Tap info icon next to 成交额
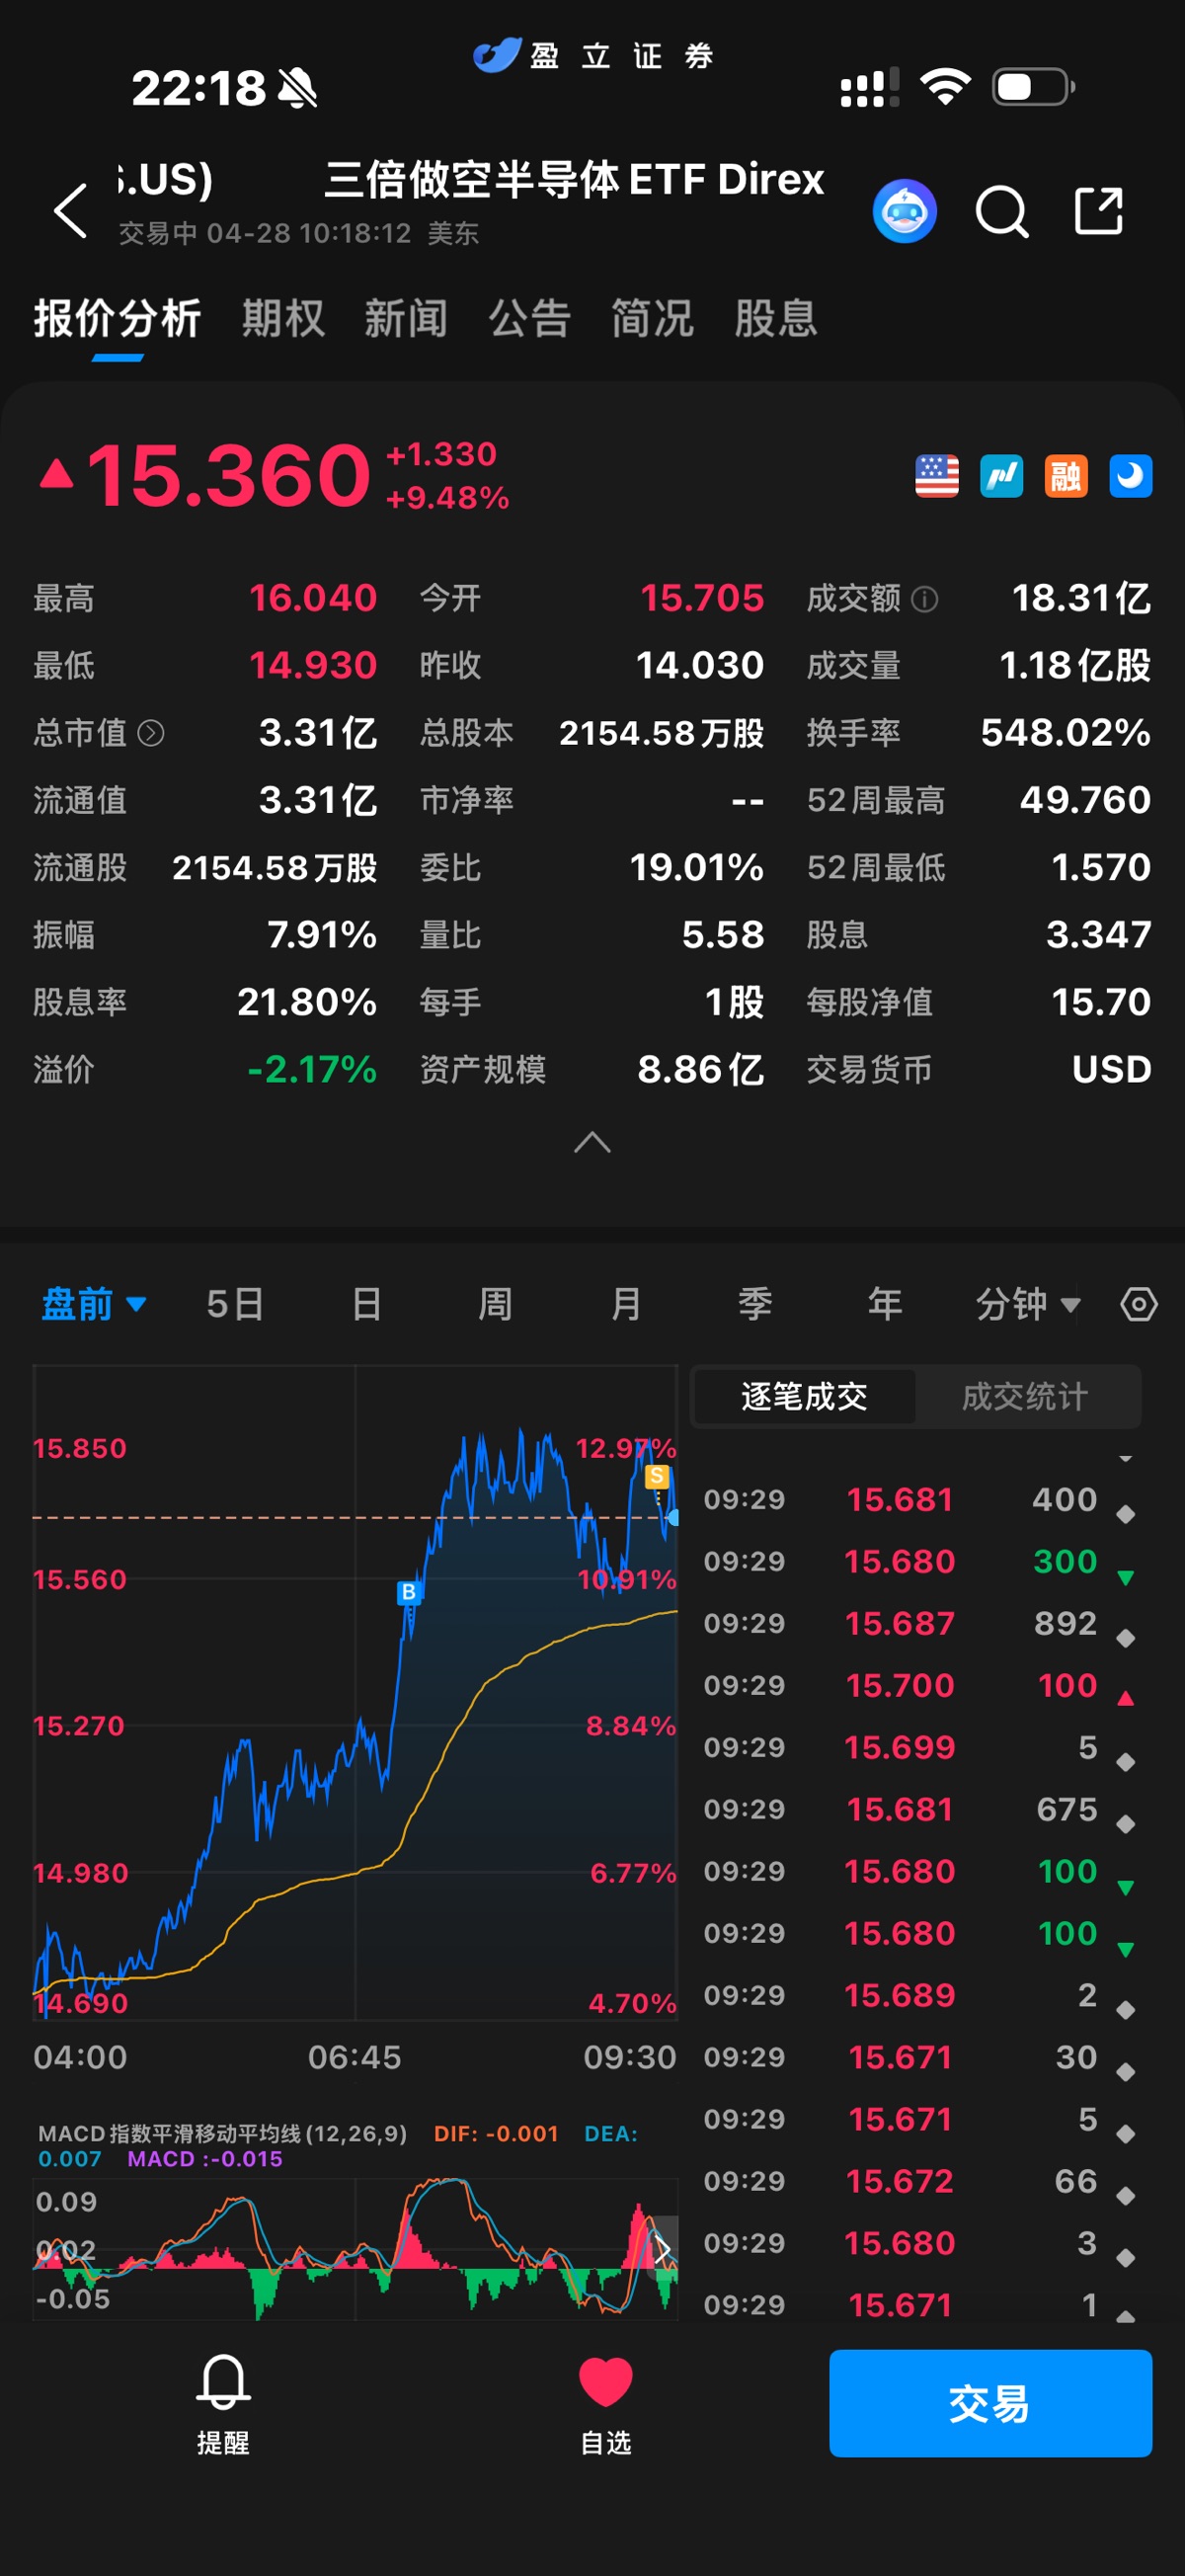Image resolution: width=1185 pixels, height=2576 pixels. pyautogui.click(x=925, y=599)
